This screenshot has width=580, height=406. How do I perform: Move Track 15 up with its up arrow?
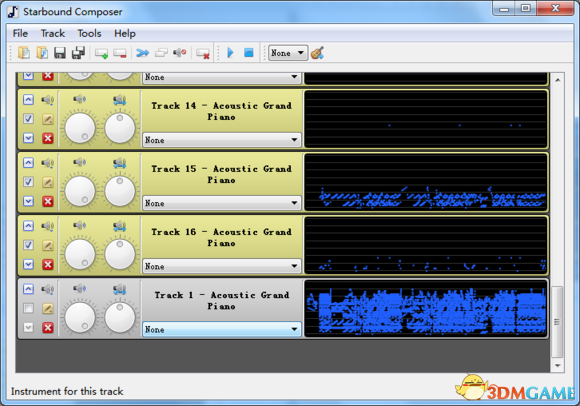[28, 163]
